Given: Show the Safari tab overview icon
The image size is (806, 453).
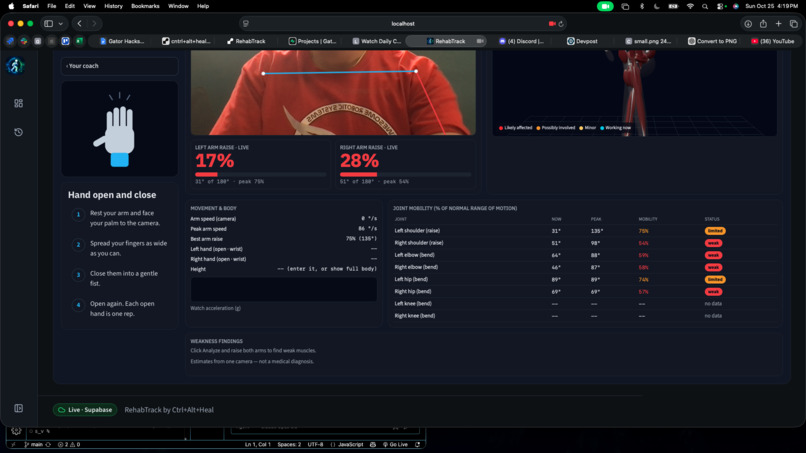Looking at the screenshot, I should [794, 24].
